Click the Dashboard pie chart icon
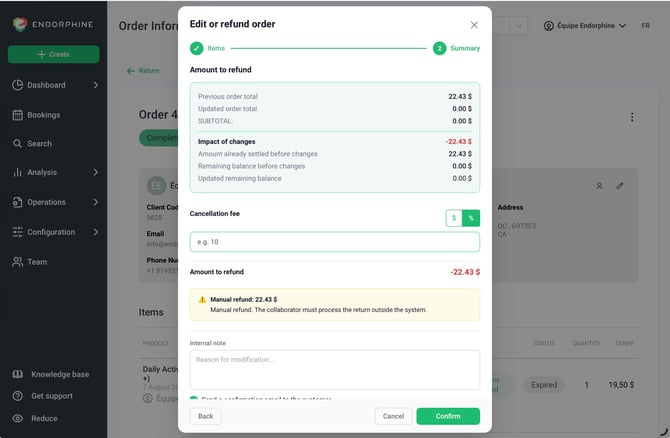This screenshot has width=670, height=438. 18,85
